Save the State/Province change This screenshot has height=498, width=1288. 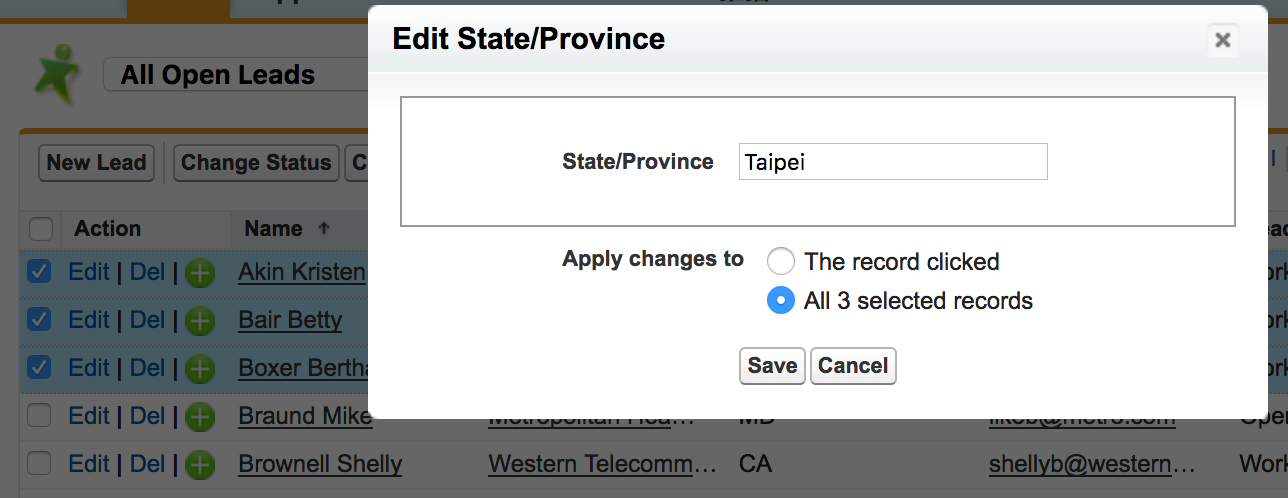772,366
